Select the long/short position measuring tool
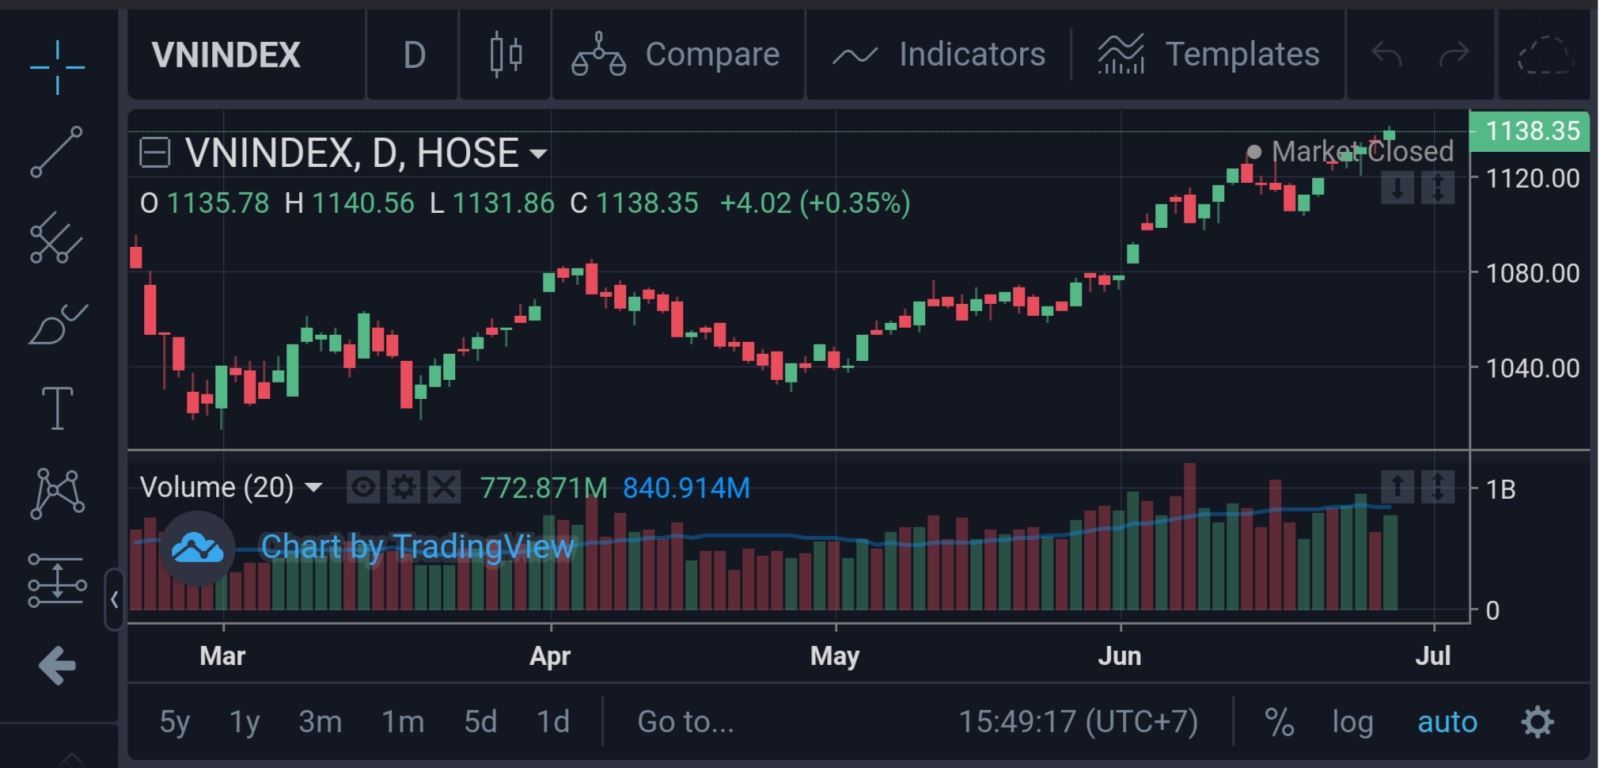This screenshot has height=768, width=1600. 57,581
